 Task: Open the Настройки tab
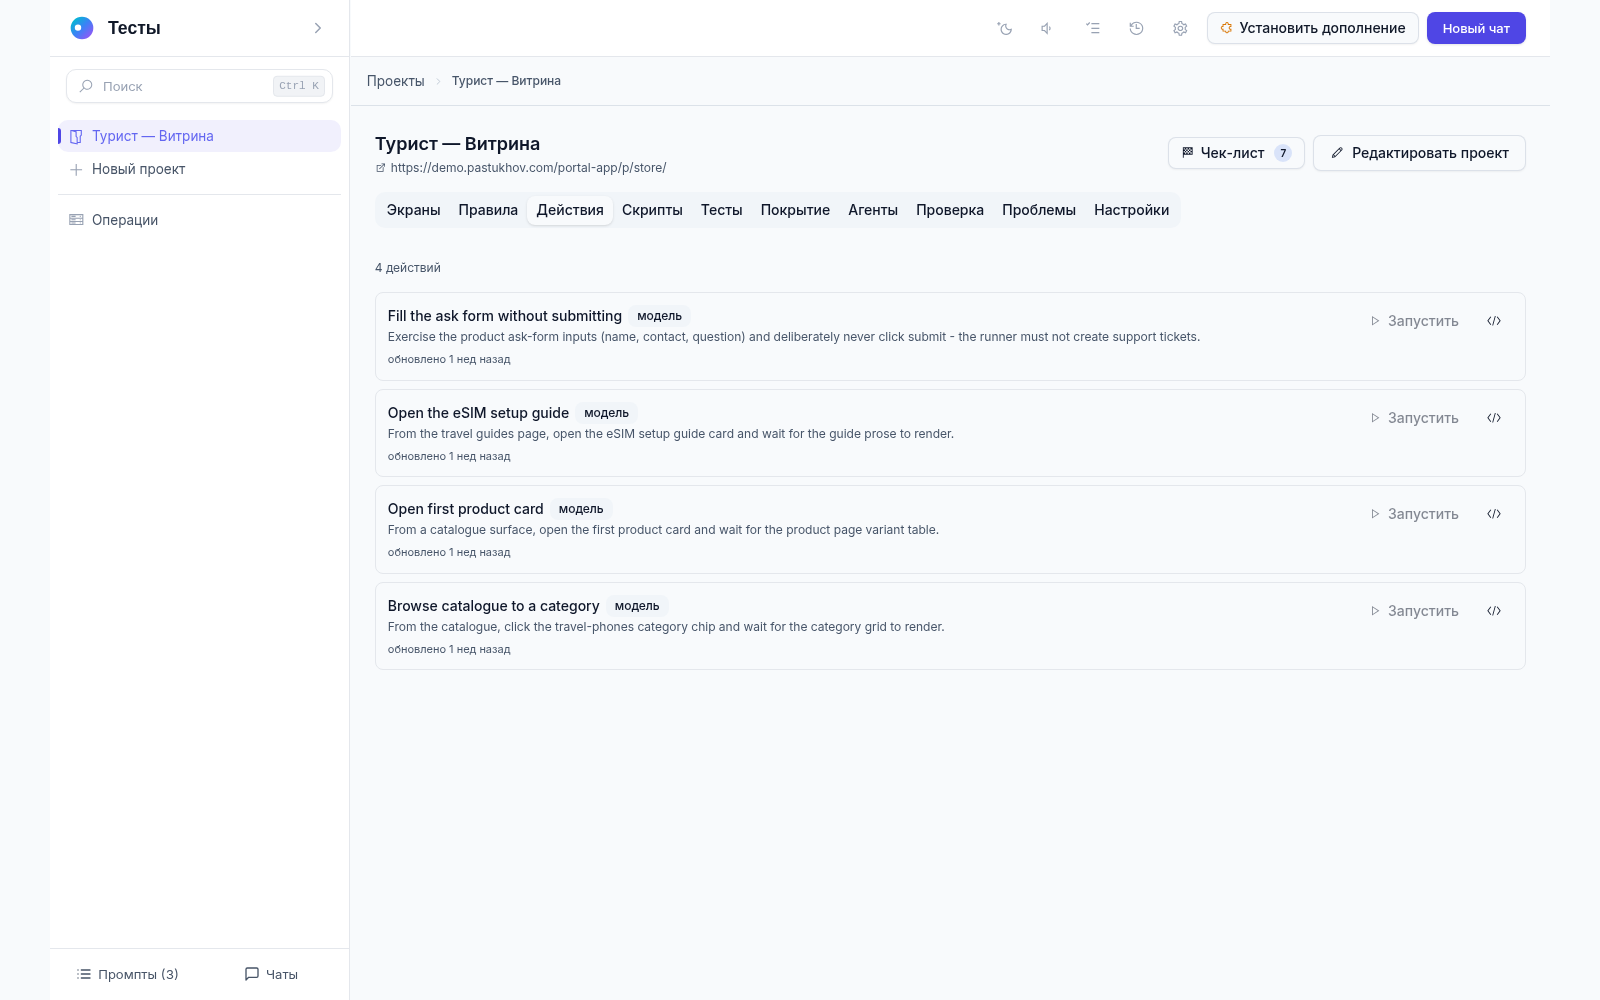tap(1131, 210)
